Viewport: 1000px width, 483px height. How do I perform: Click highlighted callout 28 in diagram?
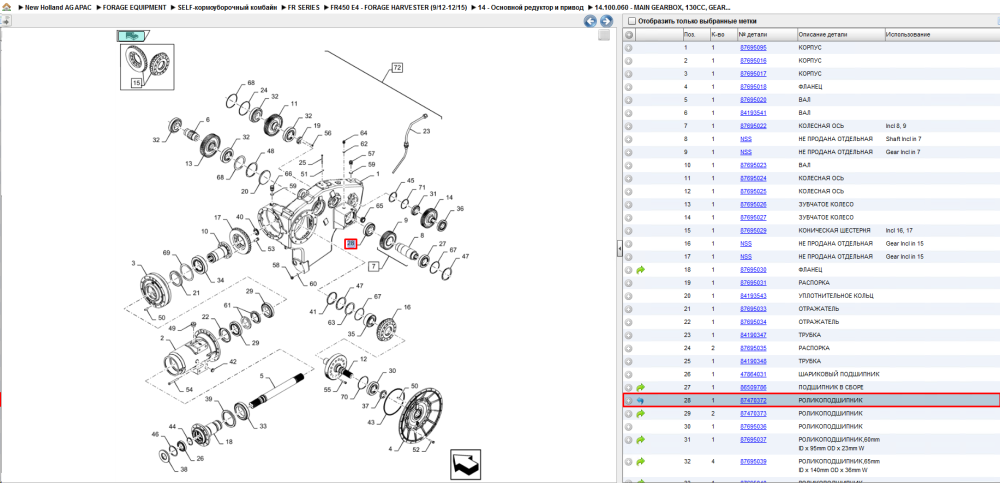coord(351,243)
